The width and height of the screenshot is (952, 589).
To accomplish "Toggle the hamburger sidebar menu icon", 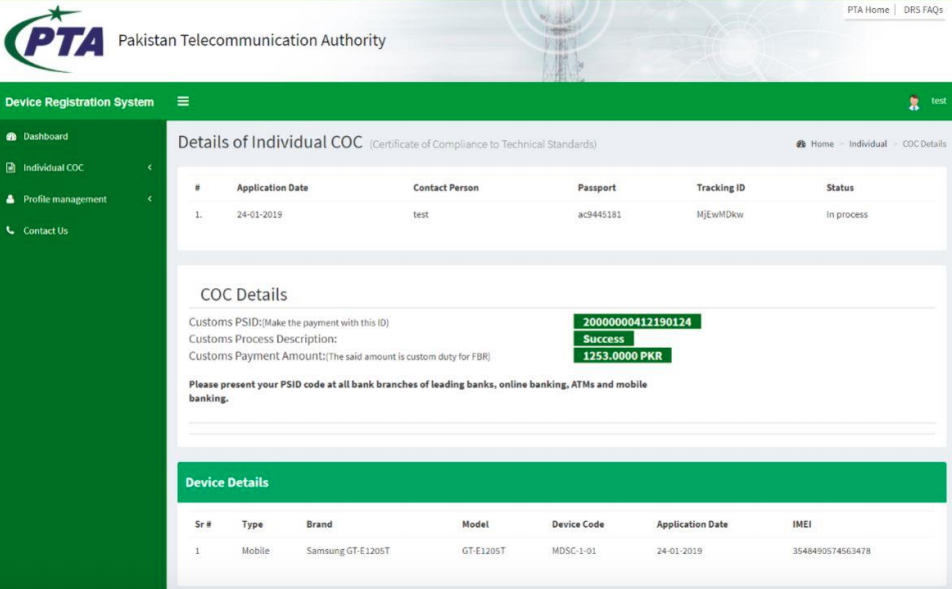I will pos(183,101).
